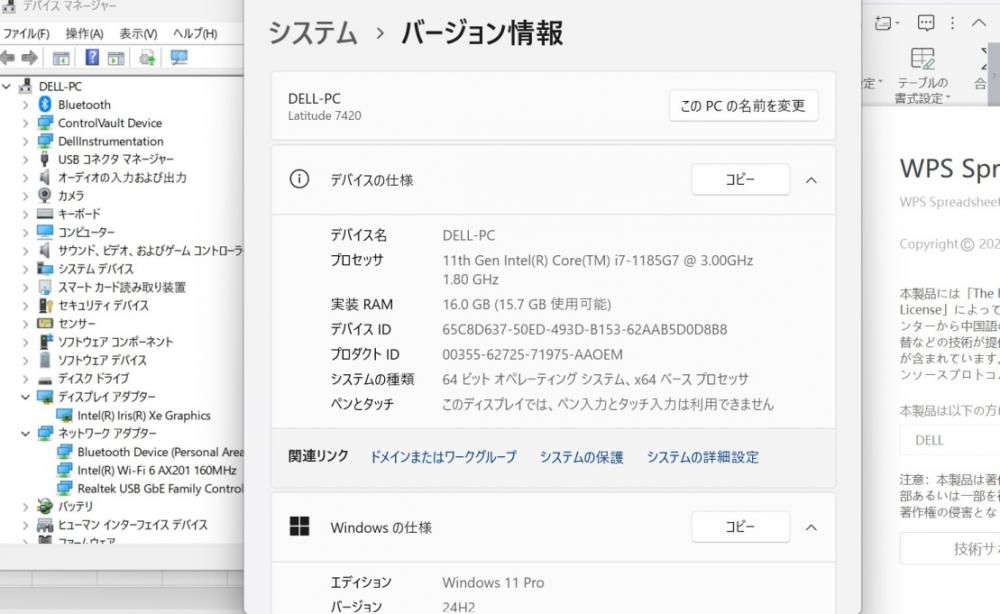Click the disk drive icon beside ディスク ドライブ
Viewport: 1000px width, 614px height.
[45, 379]
